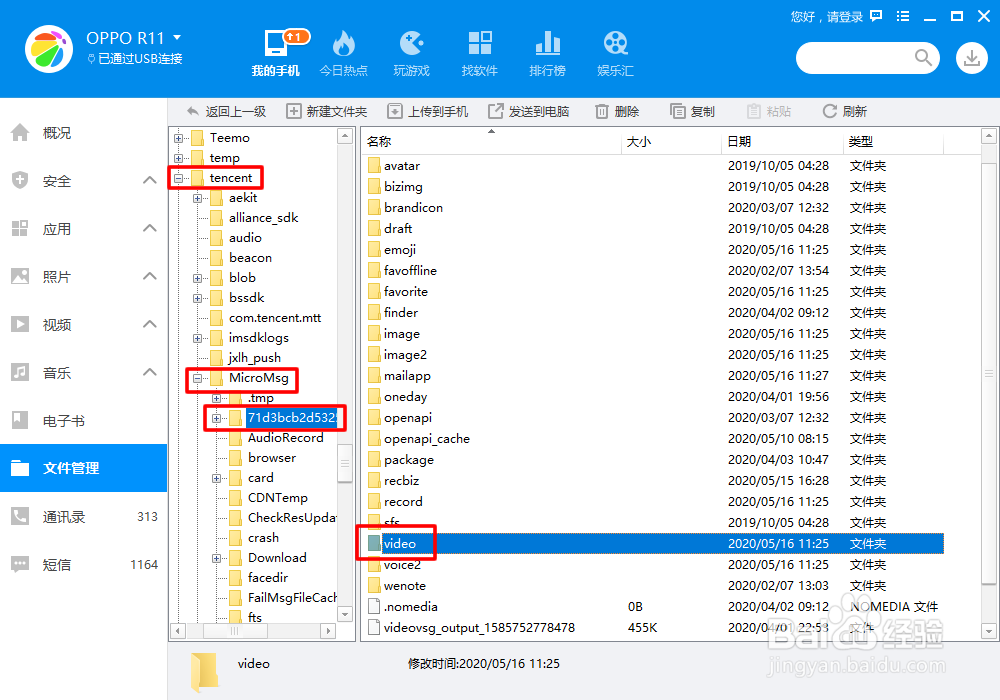Sort by 大小 column header
Viewport: 1000px width, 700px height.
(x=672, y=142)
